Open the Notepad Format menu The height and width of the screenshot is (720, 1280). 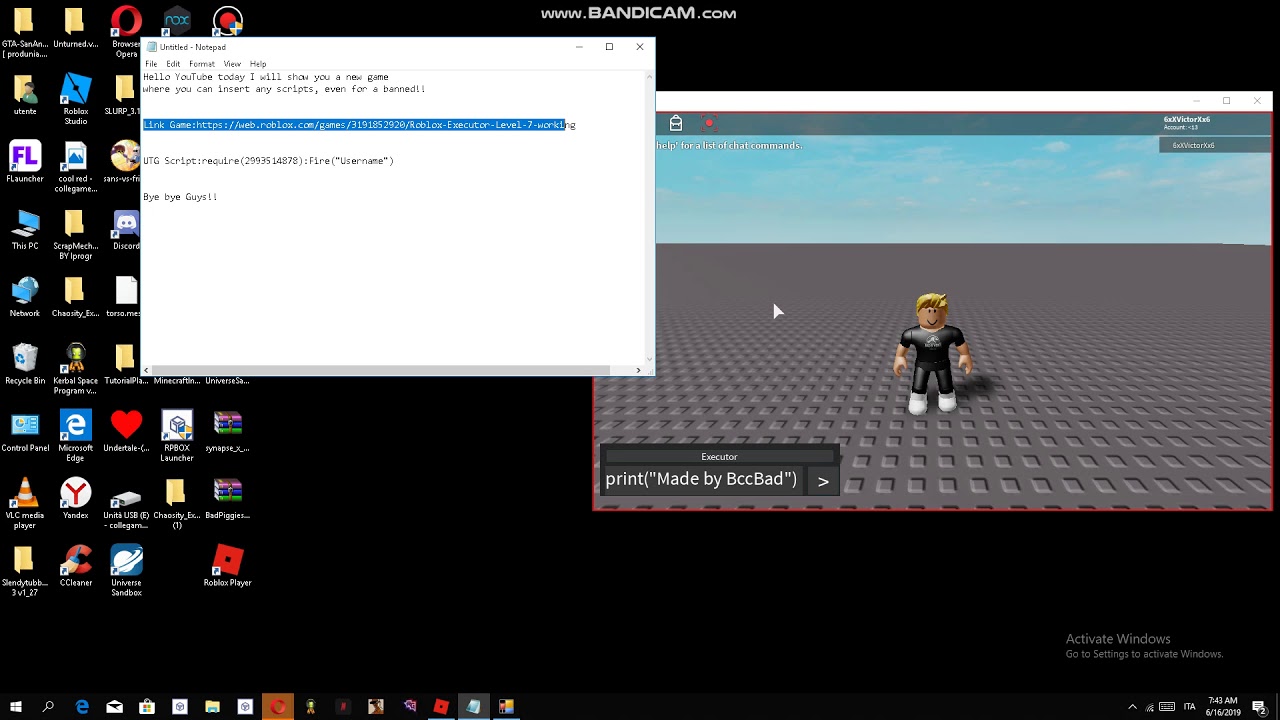pos(202,64)
